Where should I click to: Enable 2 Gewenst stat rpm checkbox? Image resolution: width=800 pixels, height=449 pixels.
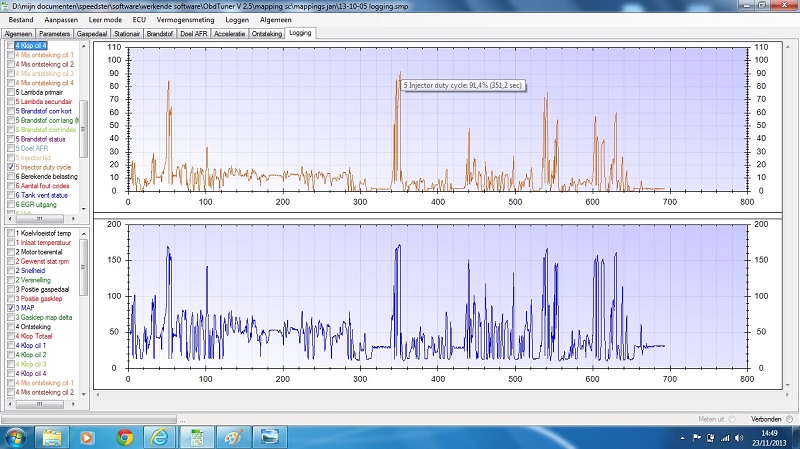(x=11, y=261)
